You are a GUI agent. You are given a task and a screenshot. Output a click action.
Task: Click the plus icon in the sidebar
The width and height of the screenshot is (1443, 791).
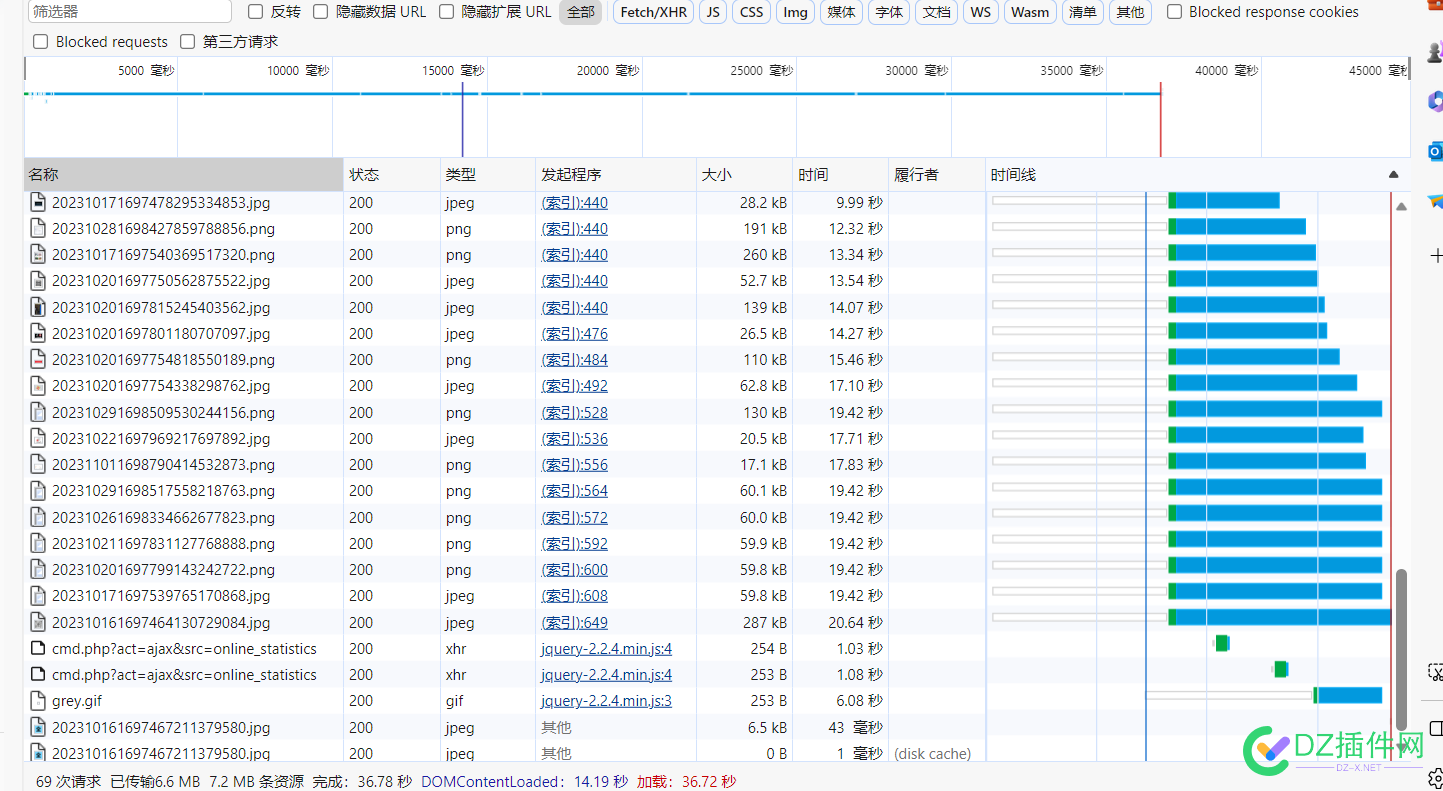[1436, 256]
